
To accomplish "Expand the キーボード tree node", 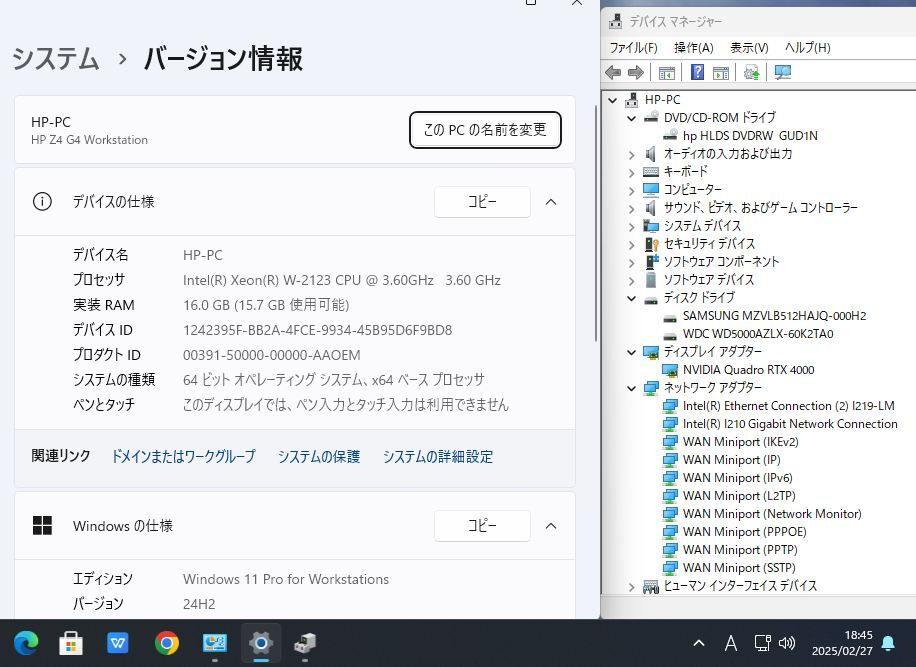I will pyautogui.click(x=631, y=172).
